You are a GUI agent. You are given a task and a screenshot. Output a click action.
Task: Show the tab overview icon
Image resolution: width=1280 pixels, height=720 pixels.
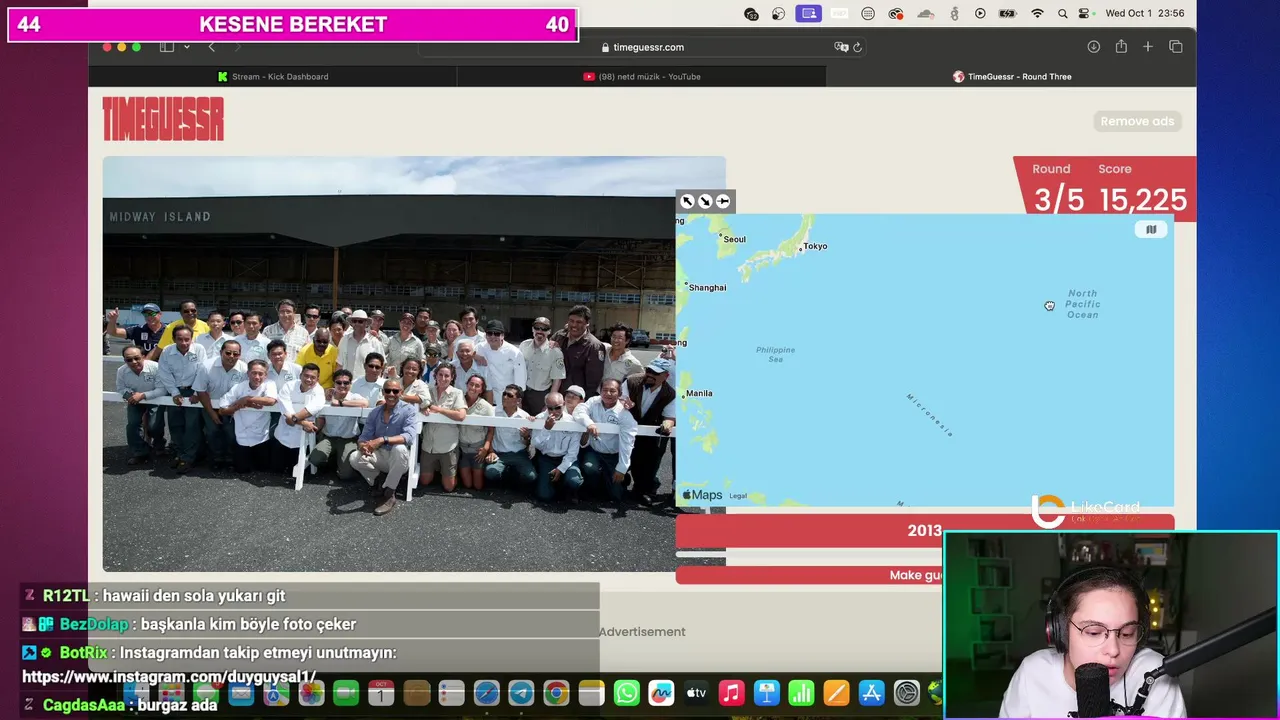pos(1176,47)
